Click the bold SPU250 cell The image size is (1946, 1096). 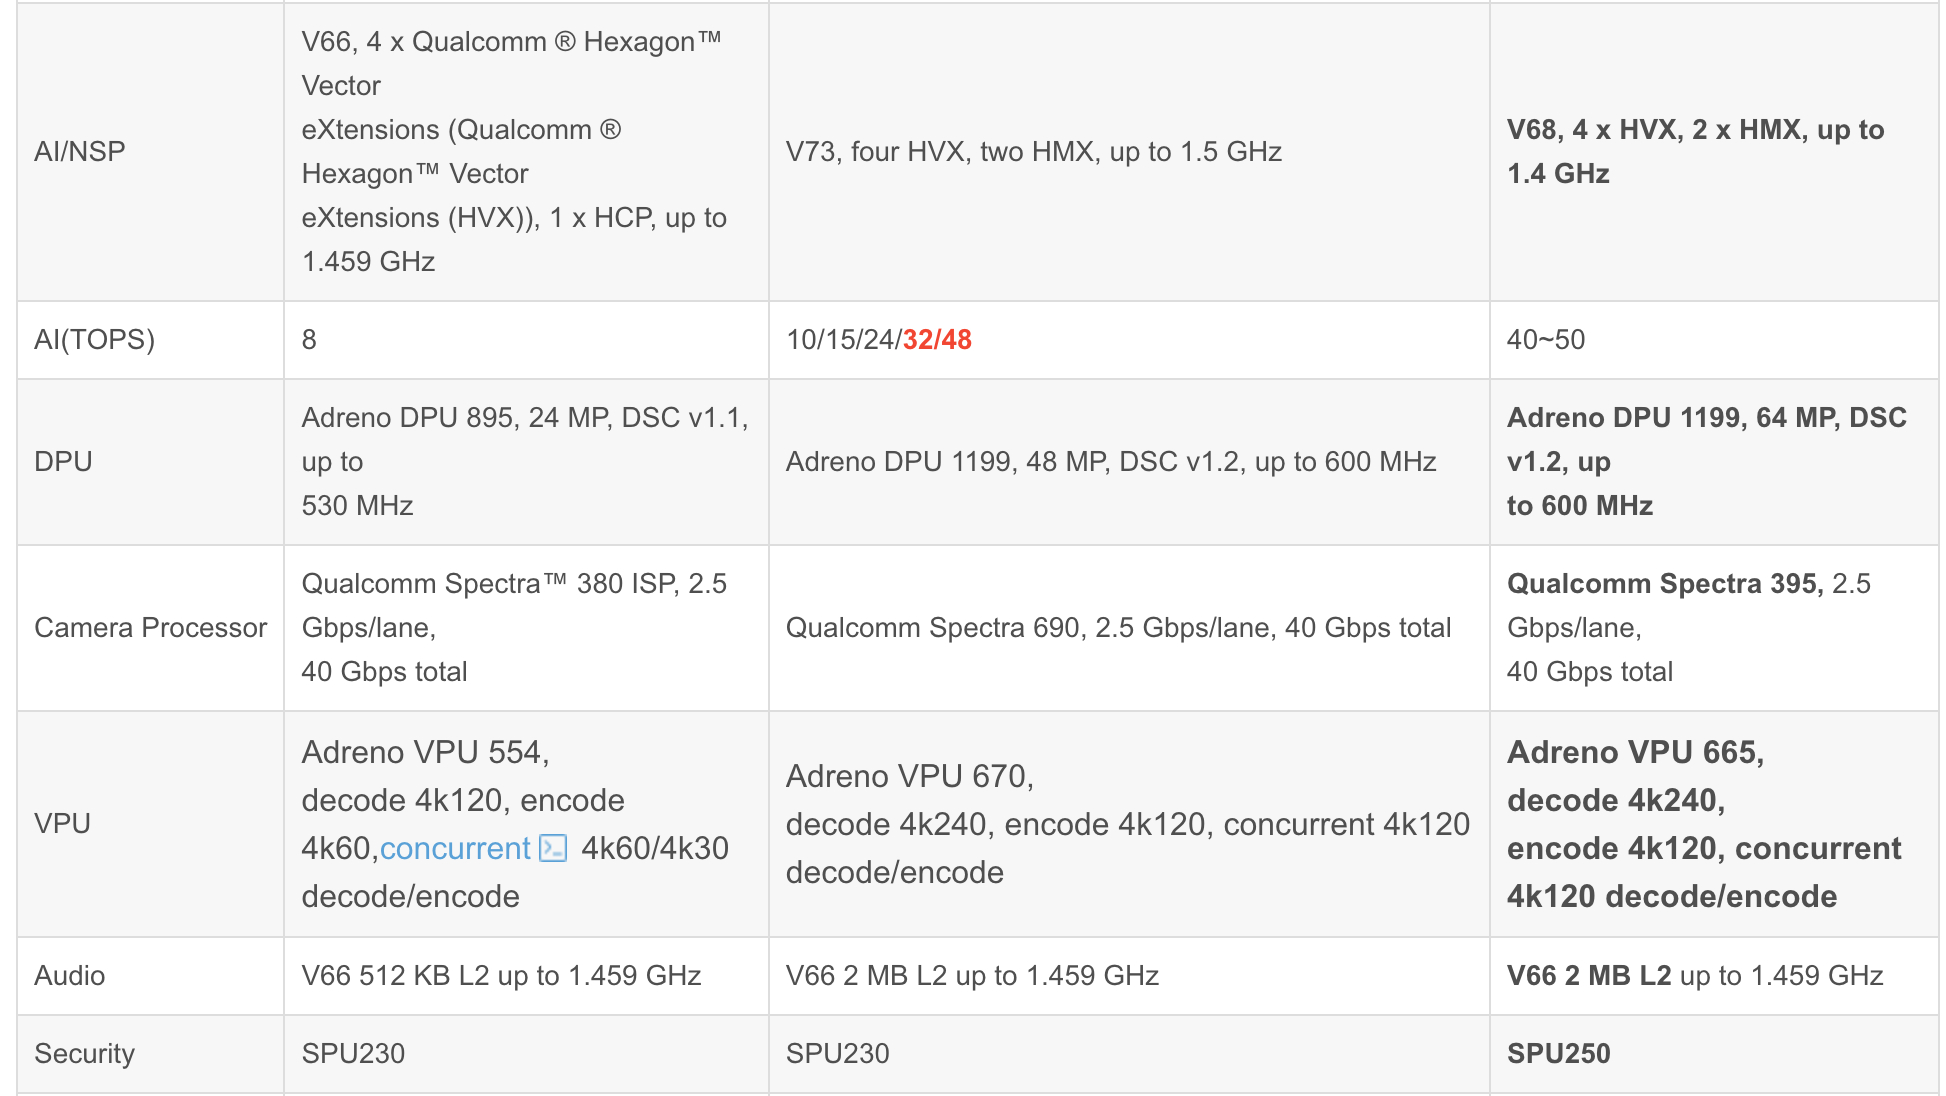[x=1558, y=1054]
